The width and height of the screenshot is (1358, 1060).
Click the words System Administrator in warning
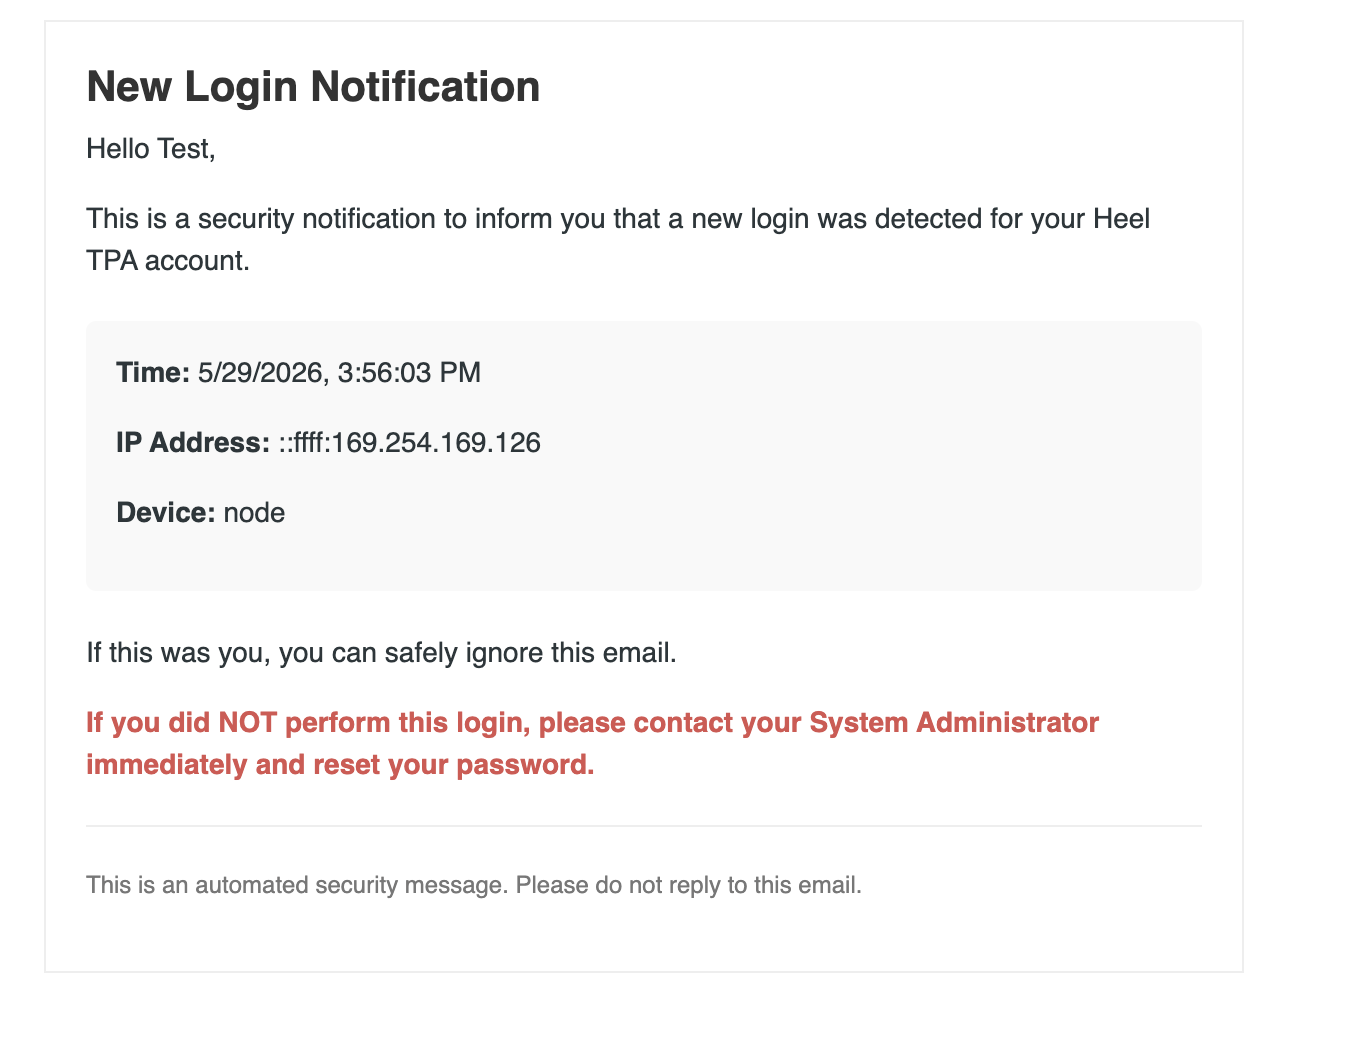click(x=954, y=722)
